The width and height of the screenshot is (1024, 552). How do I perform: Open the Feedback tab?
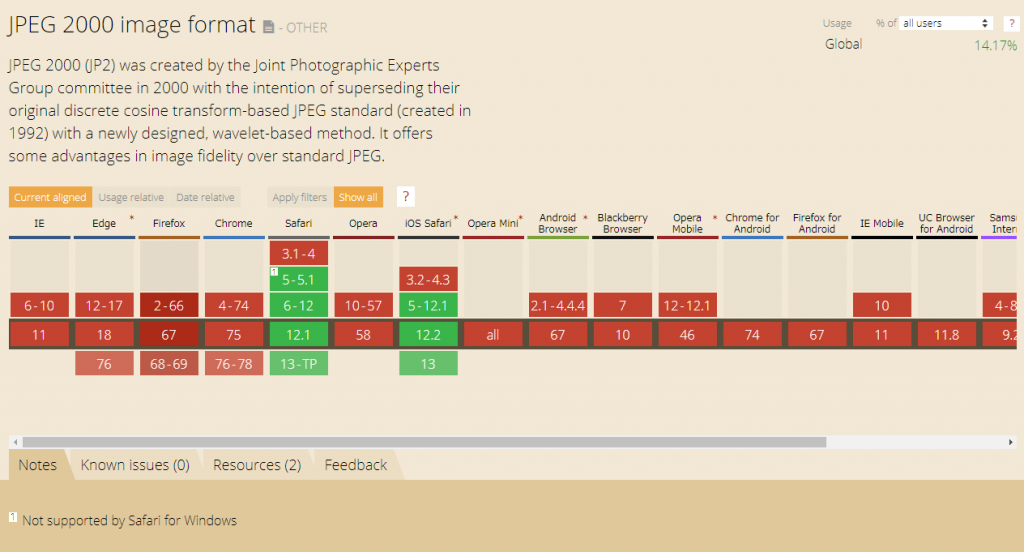356,464
